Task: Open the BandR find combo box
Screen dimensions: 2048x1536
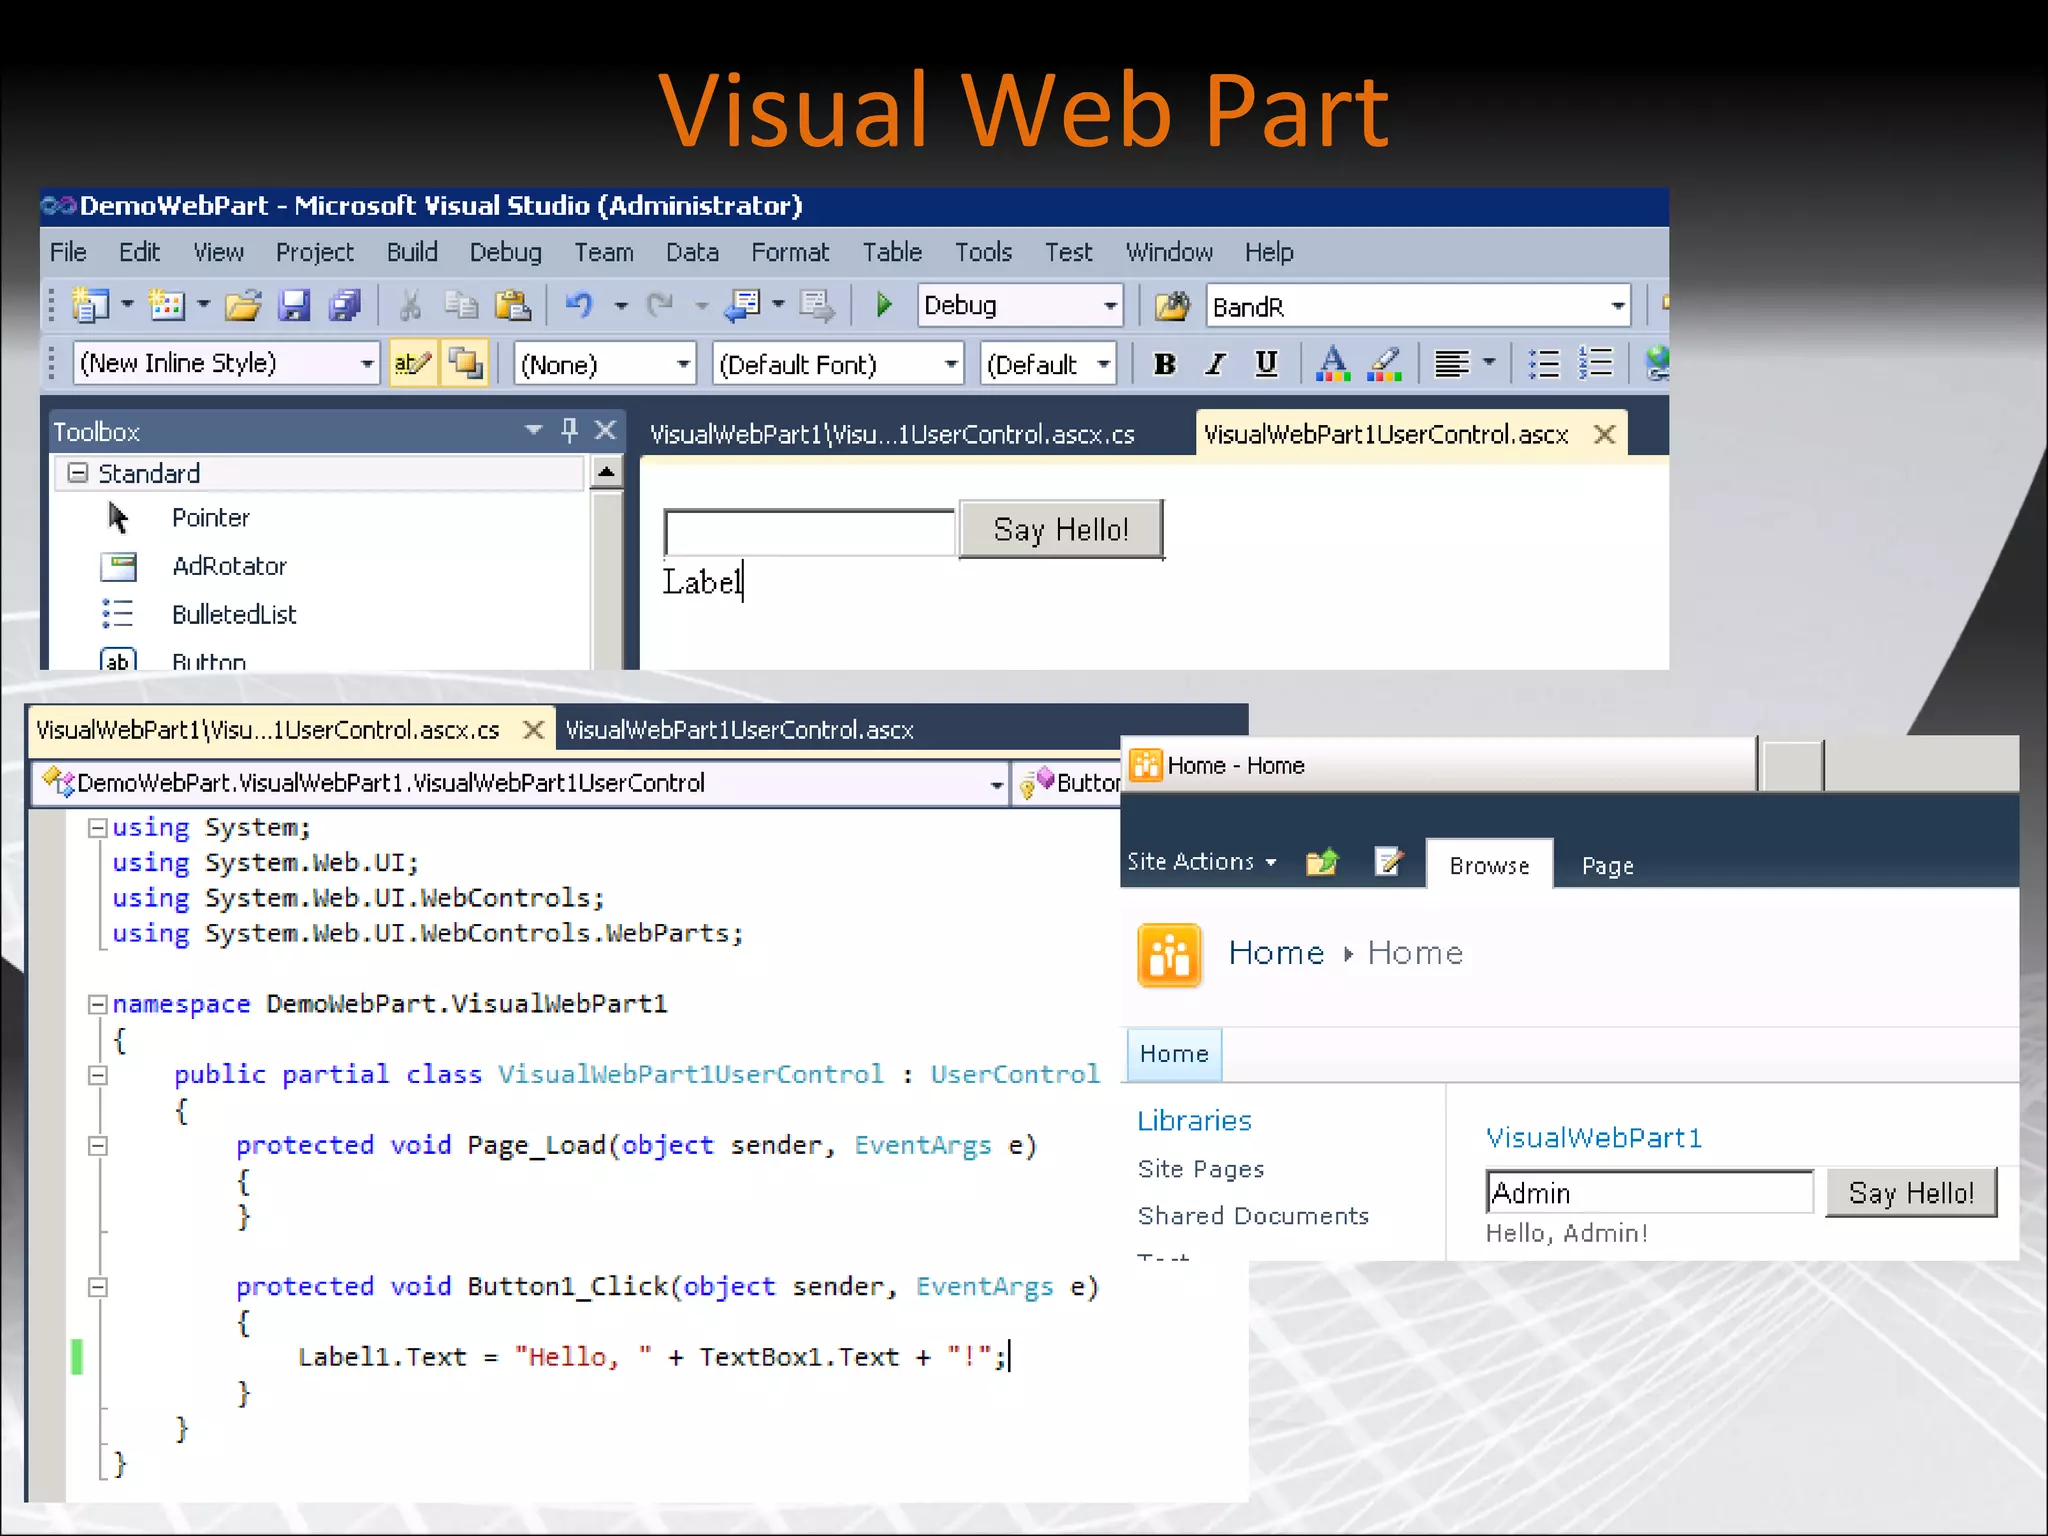Action: (1617, 307)
